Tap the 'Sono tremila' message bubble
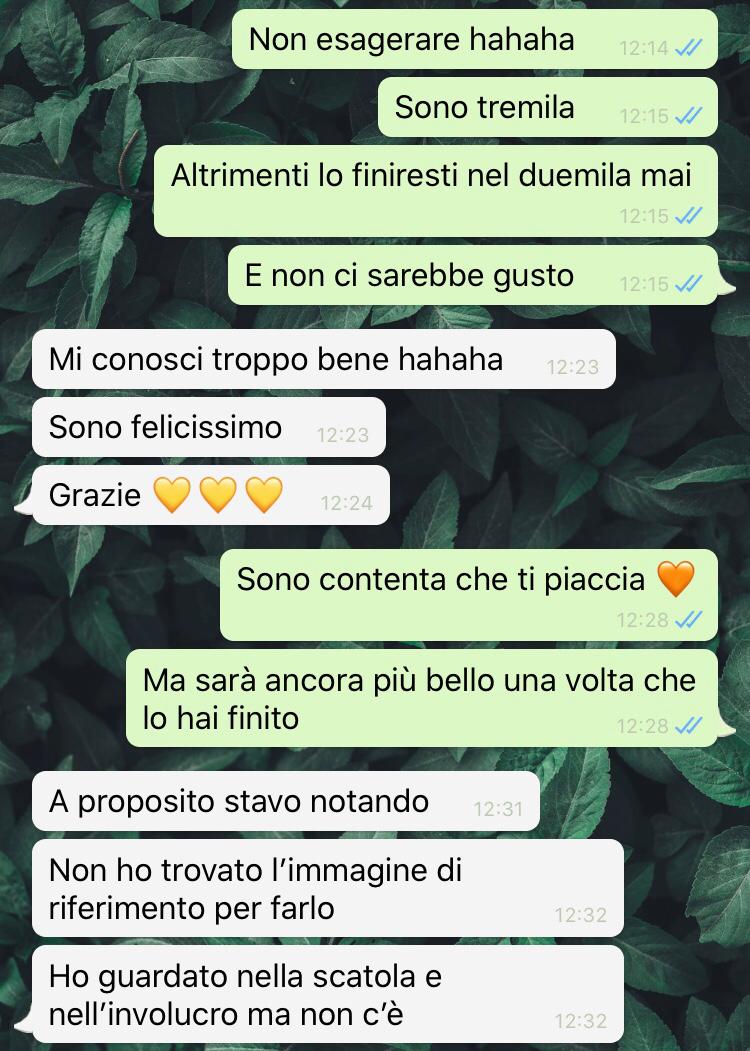This screenshot has width=750, height=1051. [x=548, y=107]
